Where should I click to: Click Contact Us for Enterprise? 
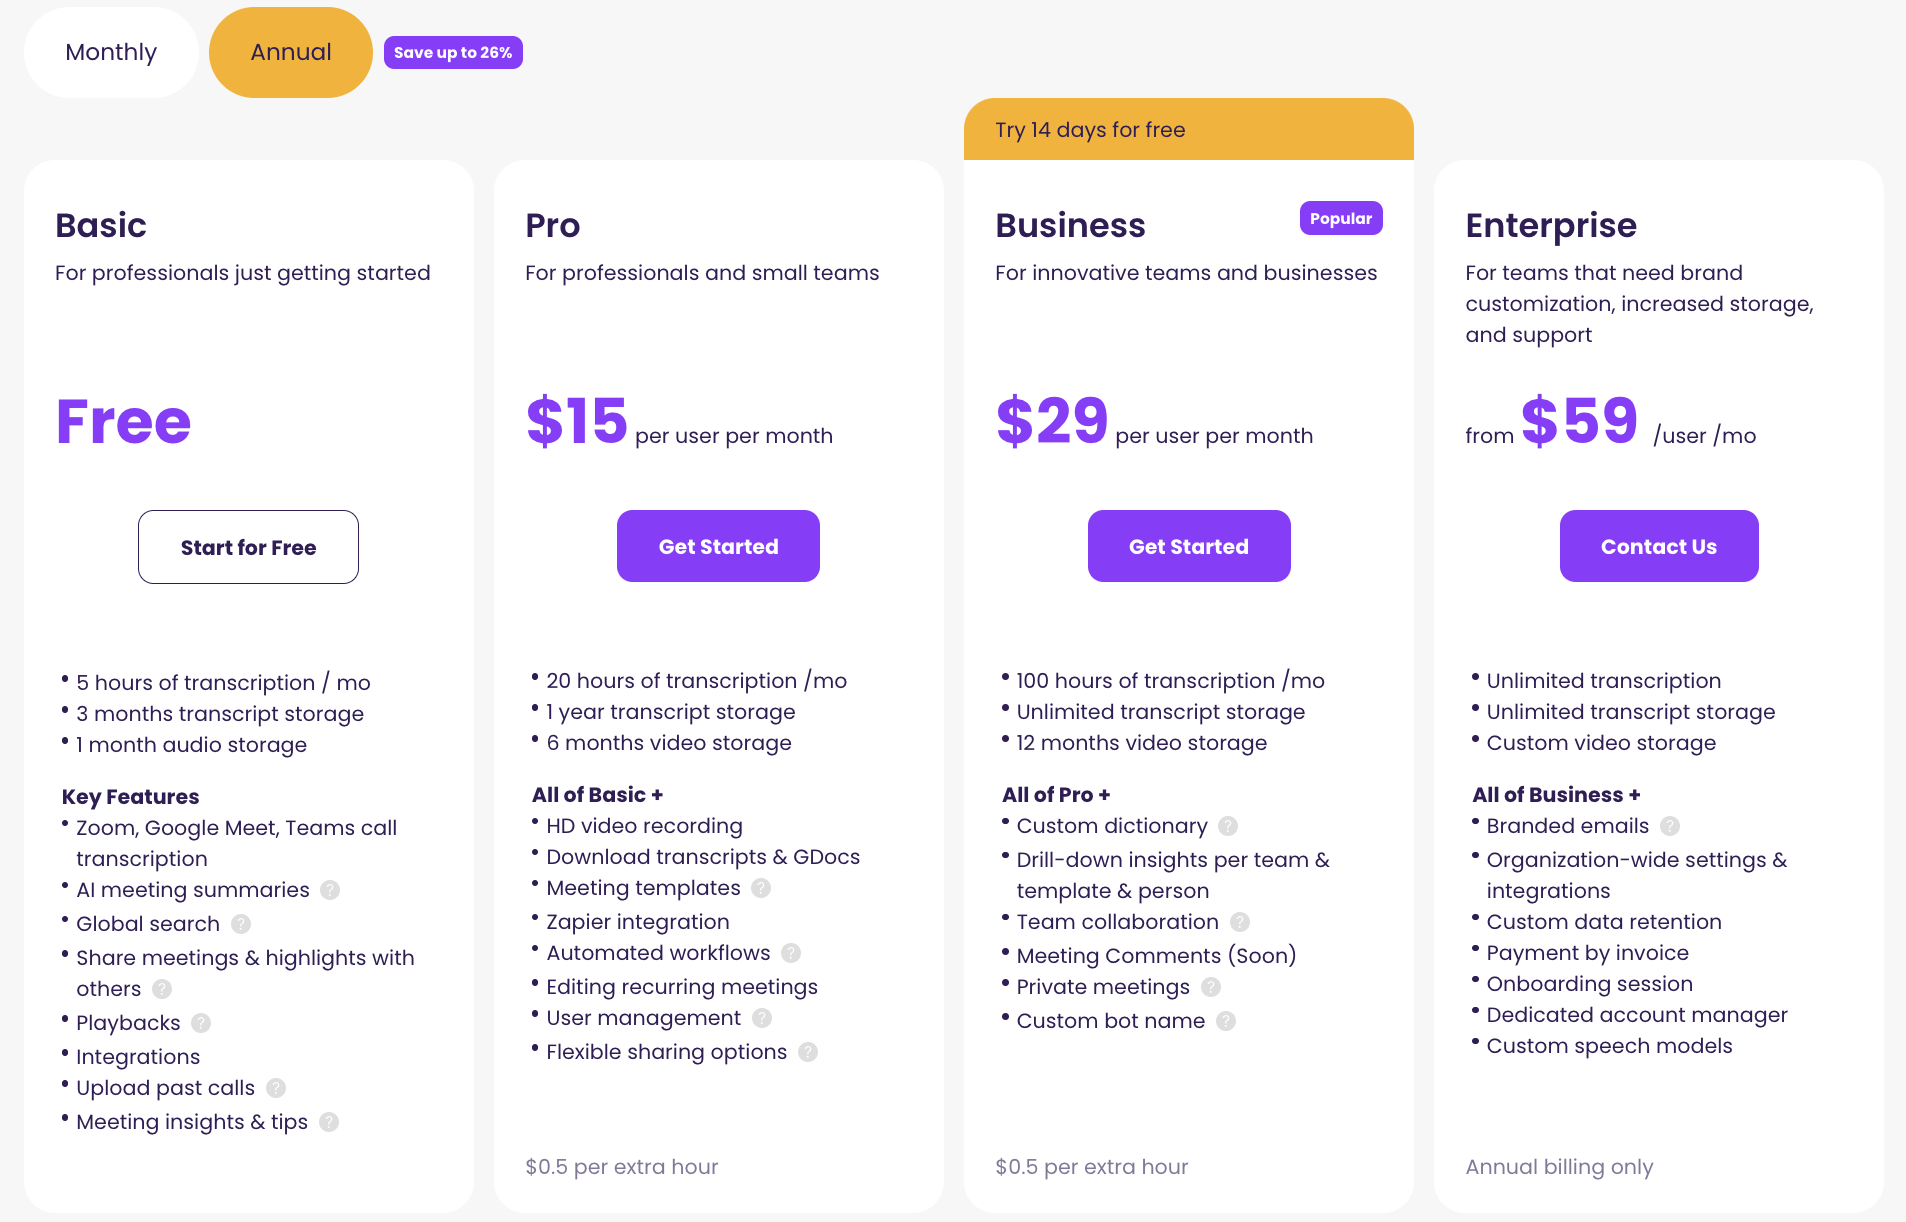[1659, 546]
